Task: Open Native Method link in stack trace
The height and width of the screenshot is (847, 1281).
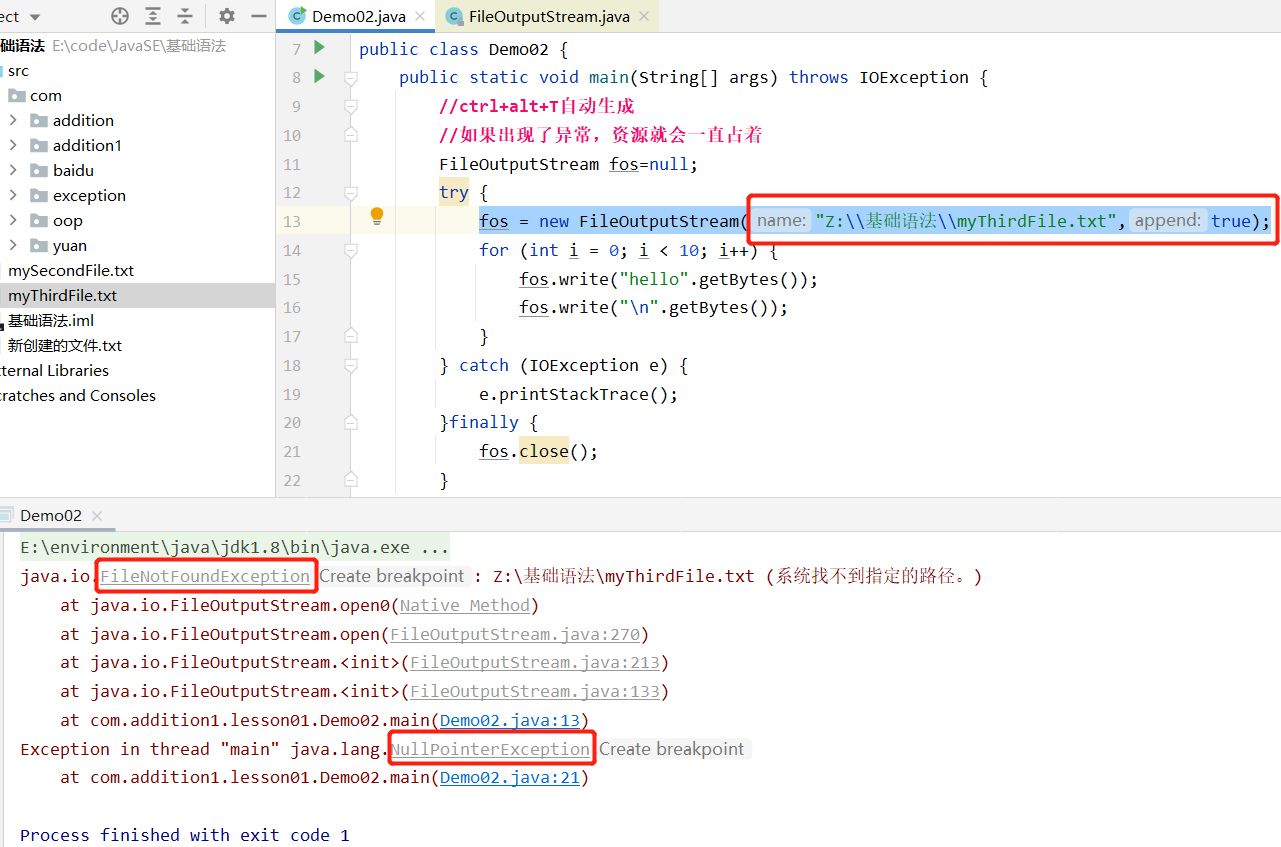Action: [465, 605]
